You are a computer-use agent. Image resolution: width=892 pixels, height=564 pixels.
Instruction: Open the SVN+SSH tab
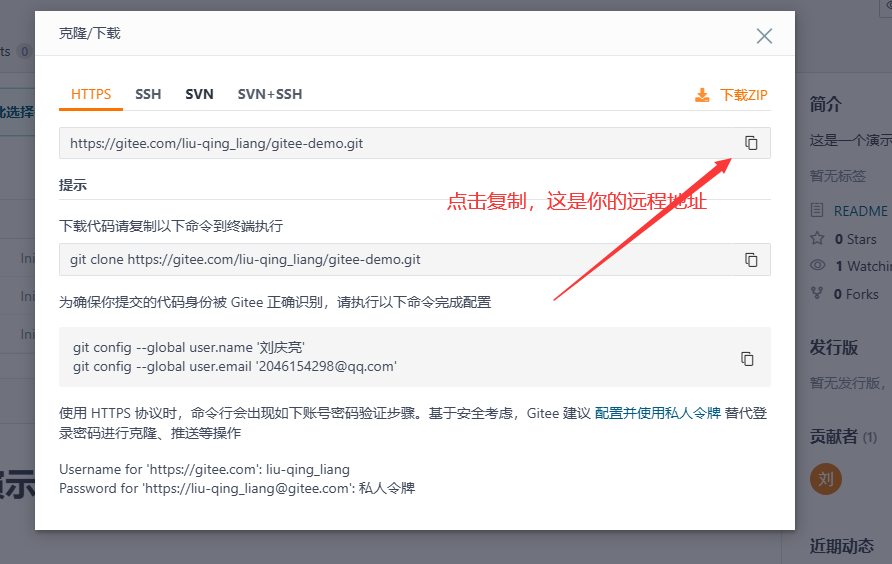[x=270, y=94]
